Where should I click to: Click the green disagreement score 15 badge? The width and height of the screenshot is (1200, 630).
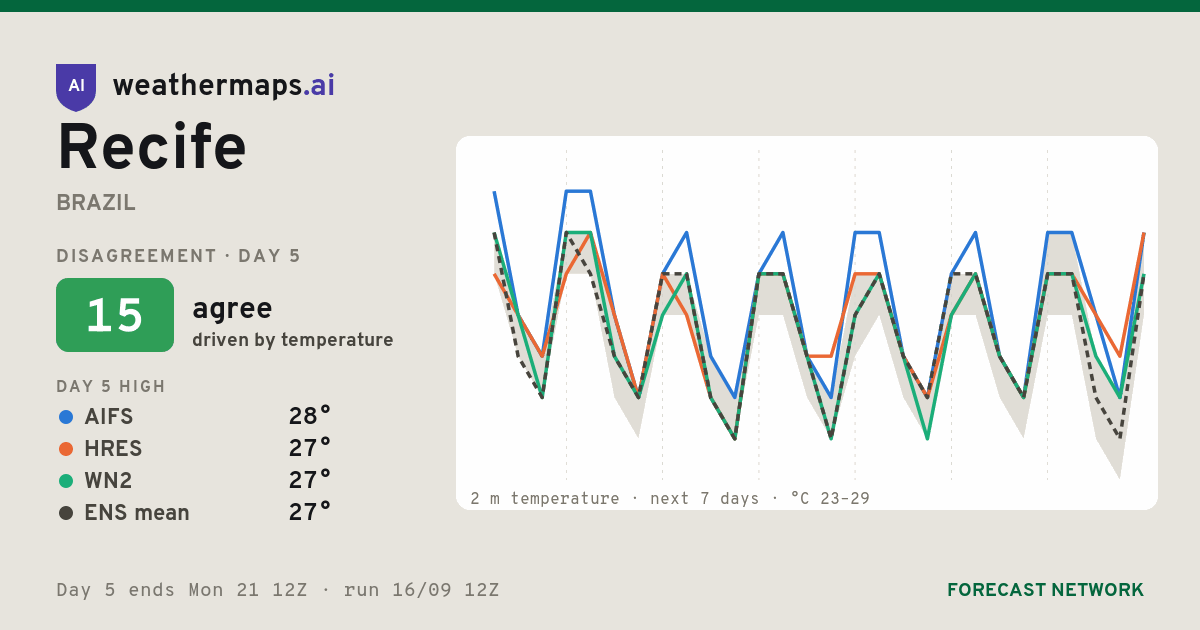tap(115, 315)
